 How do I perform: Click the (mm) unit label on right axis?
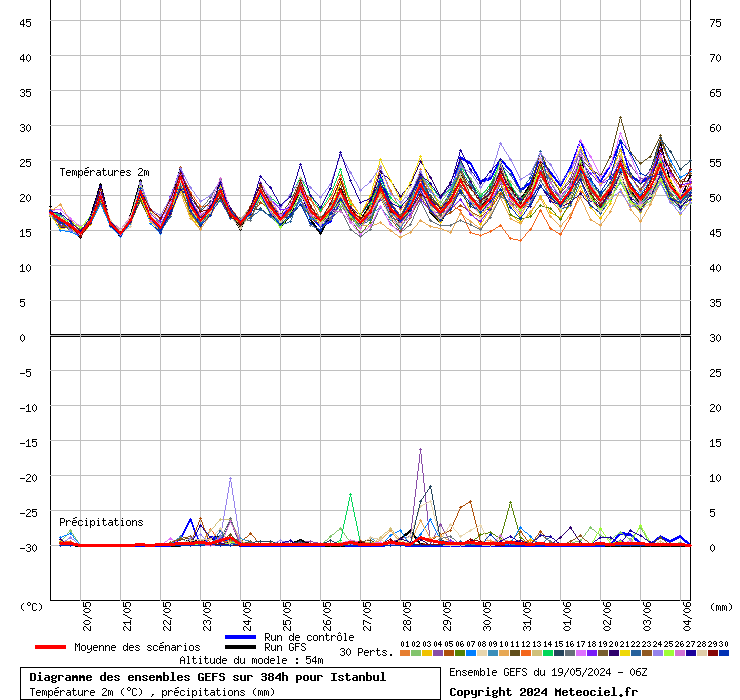721,606
